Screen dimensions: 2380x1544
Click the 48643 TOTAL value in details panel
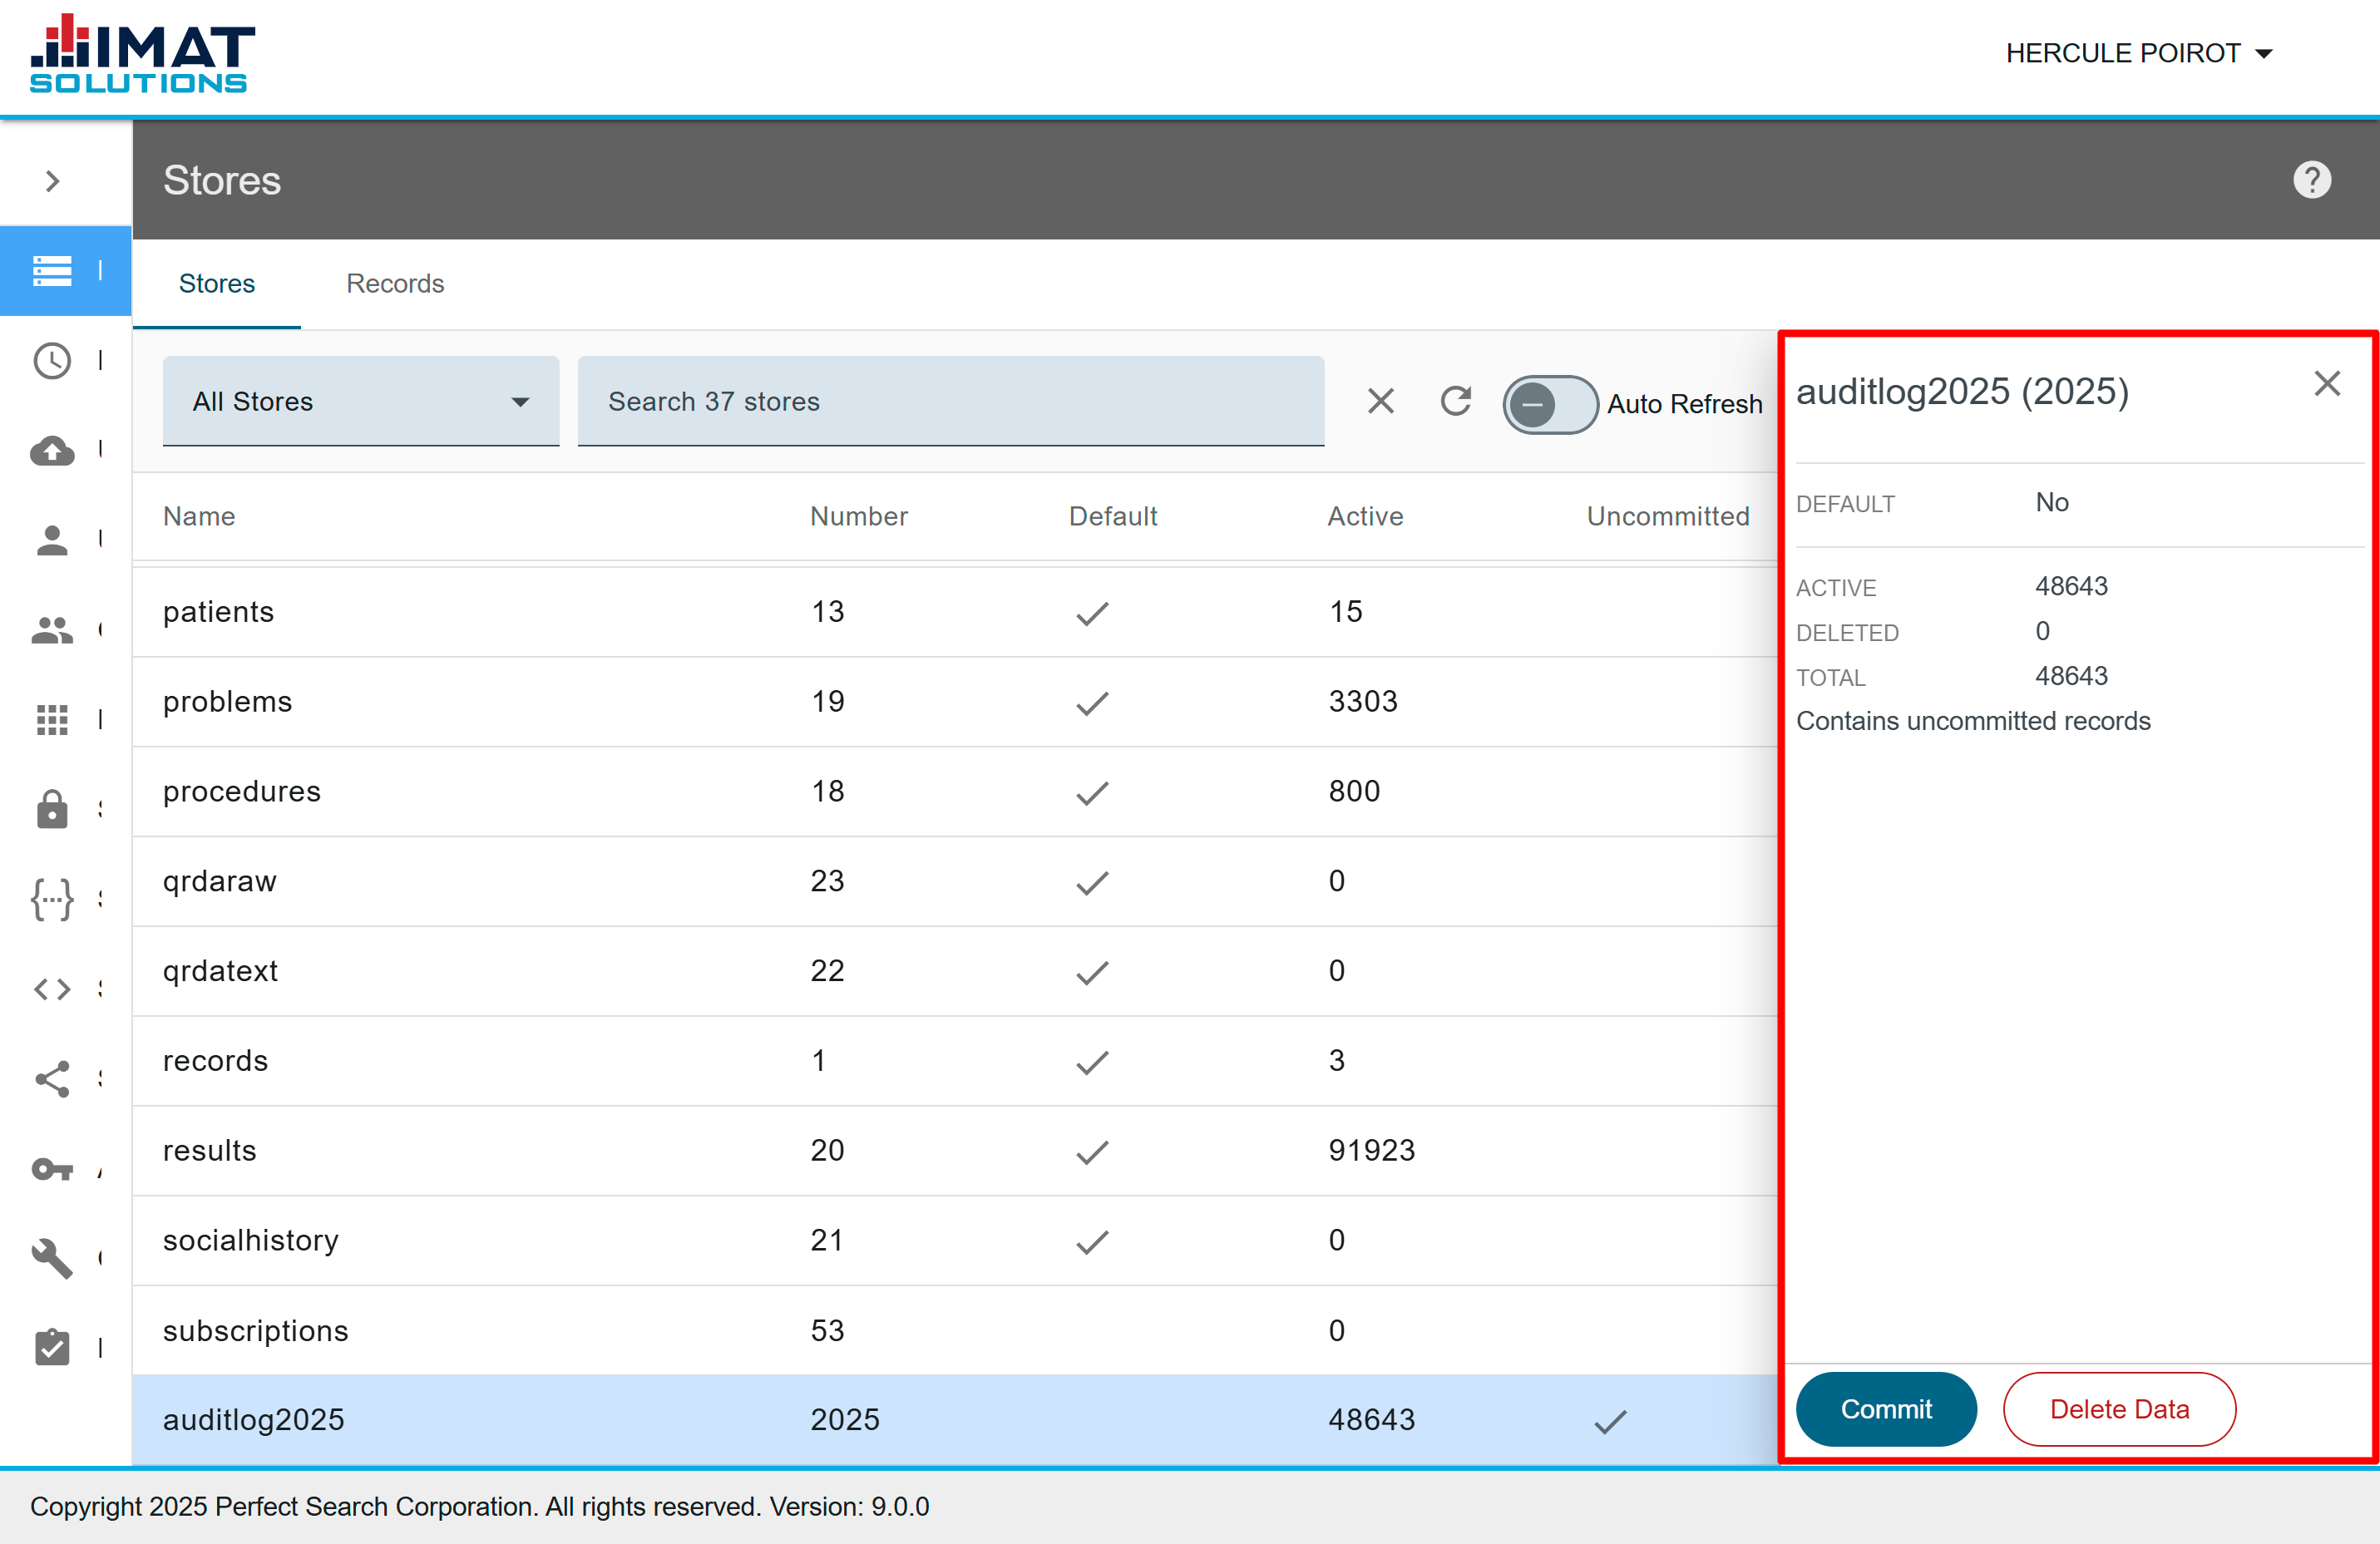(2071, 676)
